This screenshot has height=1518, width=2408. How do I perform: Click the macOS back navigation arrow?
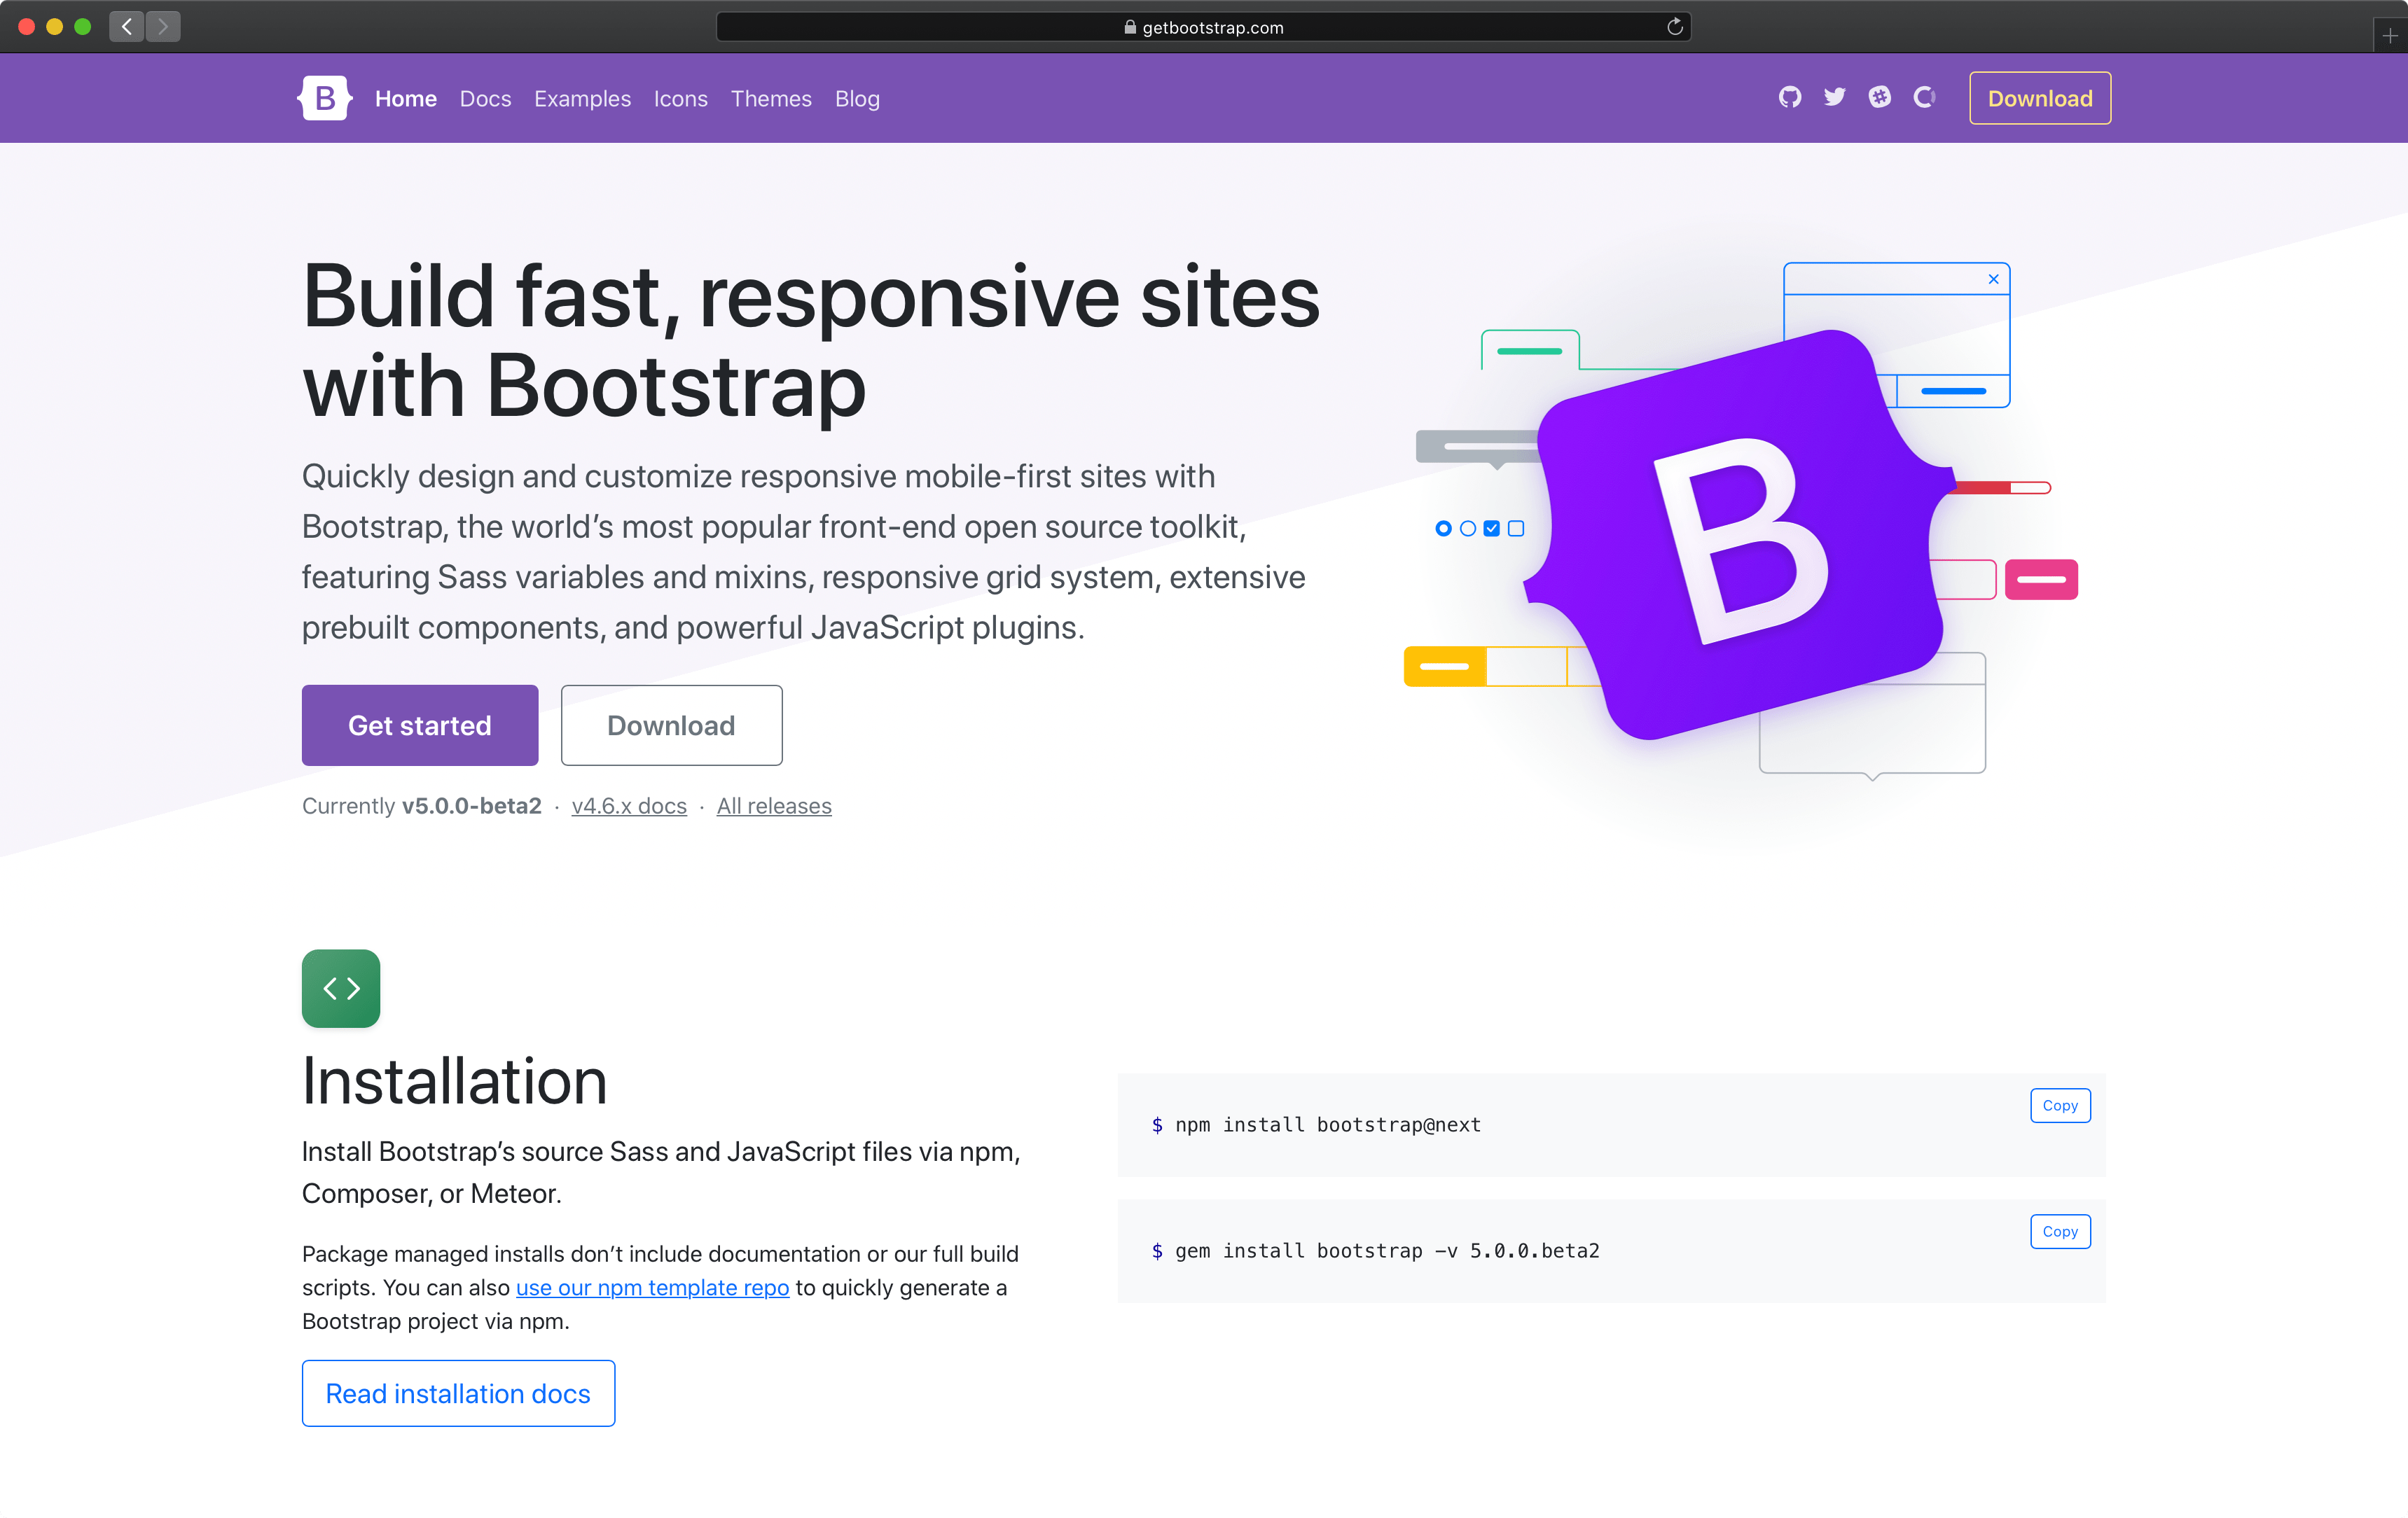tap(127, 26)
